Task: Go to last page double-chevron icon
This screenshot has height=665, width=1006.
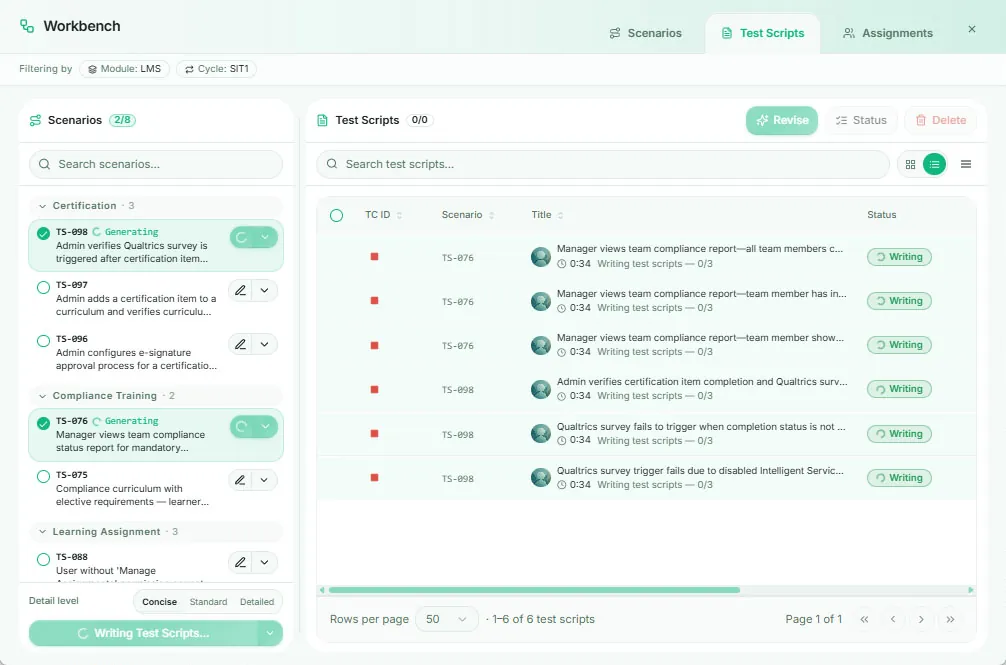Action: (950, 619)
